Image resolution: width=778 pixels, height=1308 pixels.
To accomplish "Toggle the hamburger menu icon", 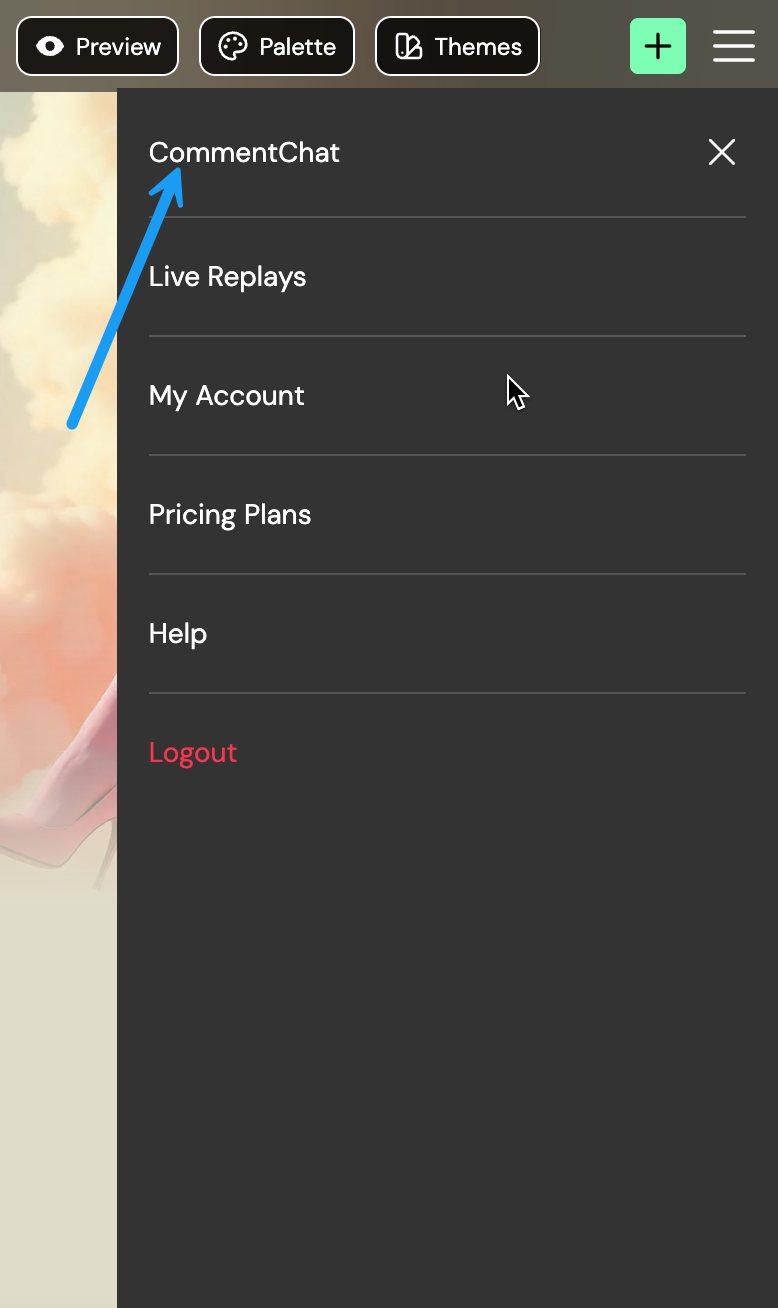I will point(733,46).
